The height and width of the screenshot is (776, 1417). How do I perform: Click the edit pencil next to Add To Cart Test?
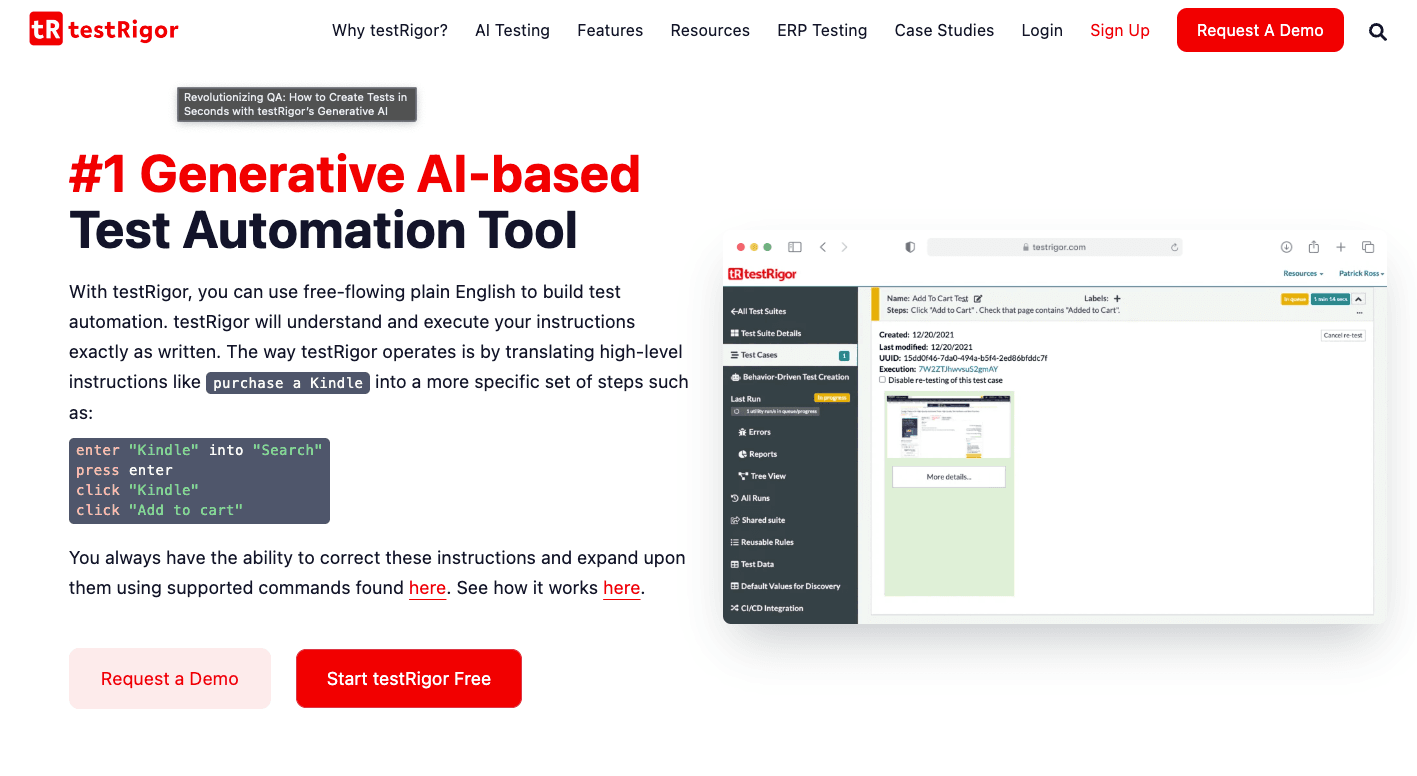tap(978, 298)
